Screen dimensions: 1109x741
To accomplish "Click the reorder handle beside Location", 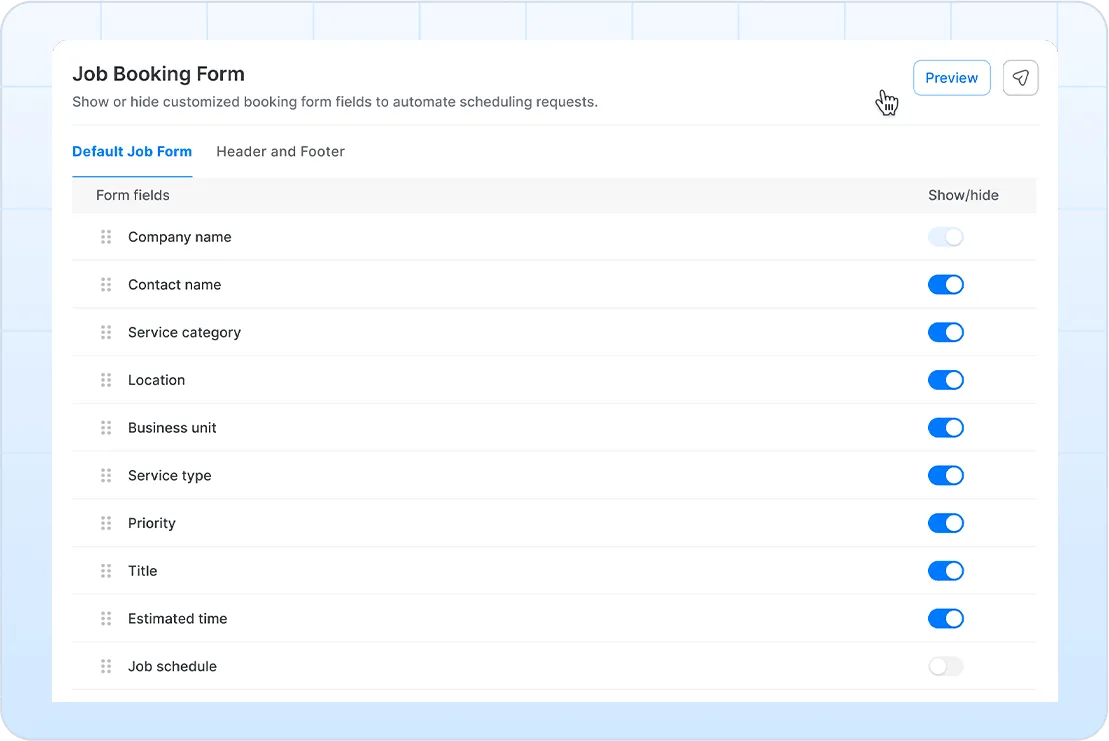I will click(106, 380).
